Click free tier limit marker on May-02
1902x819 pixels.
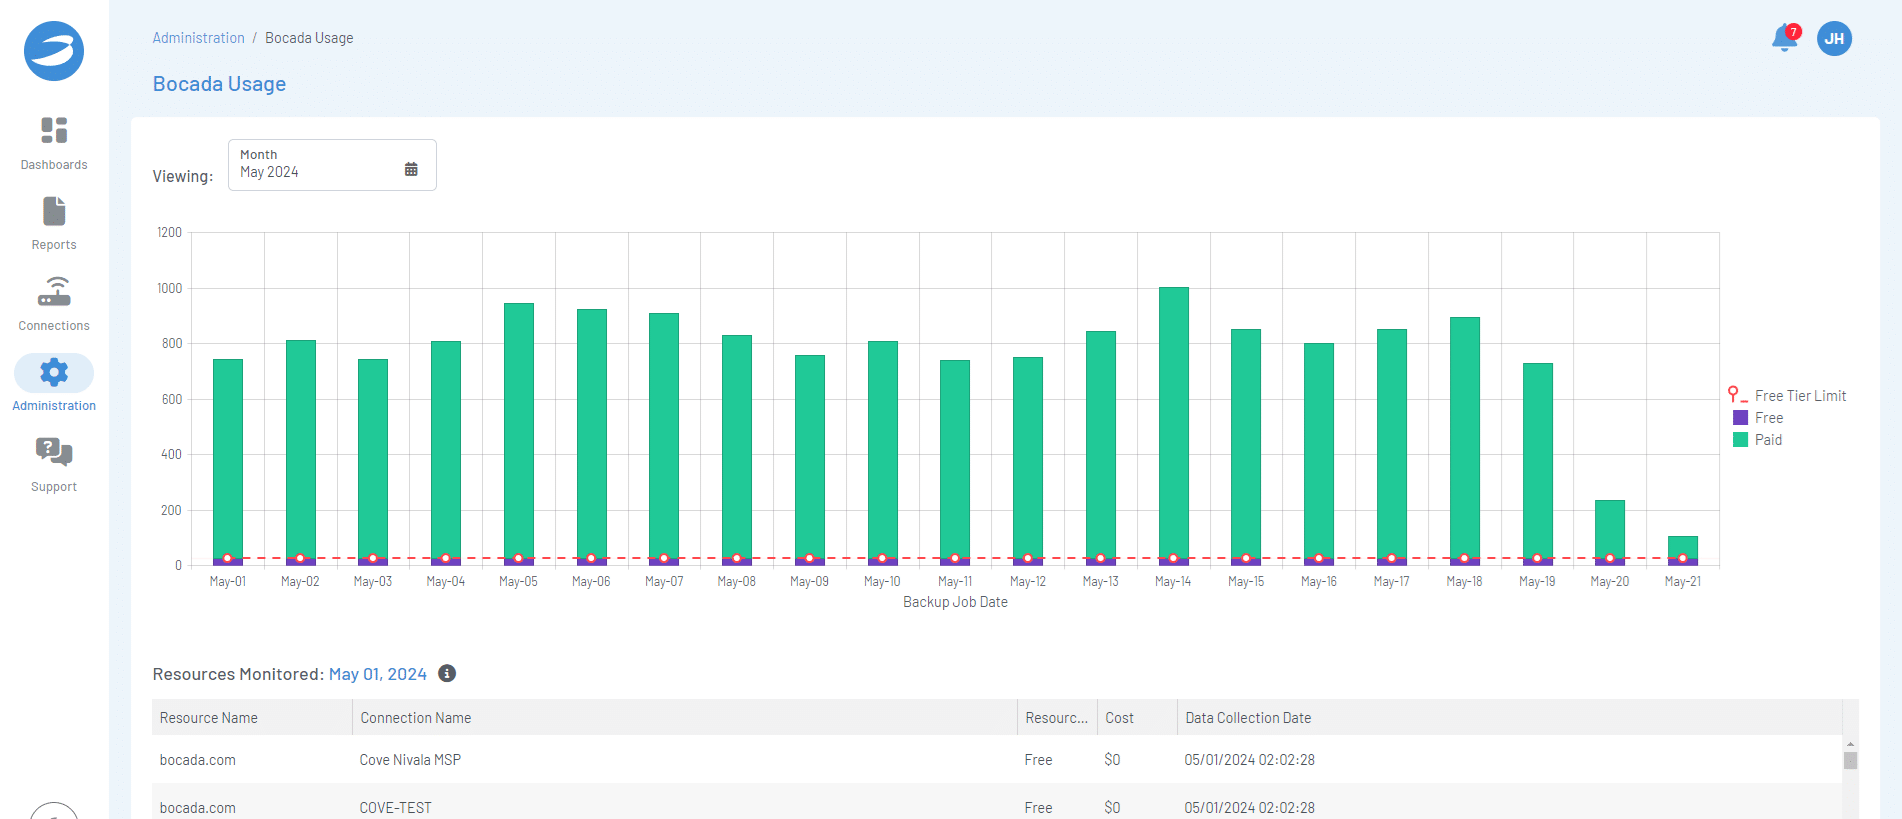[x=300, y=558]
